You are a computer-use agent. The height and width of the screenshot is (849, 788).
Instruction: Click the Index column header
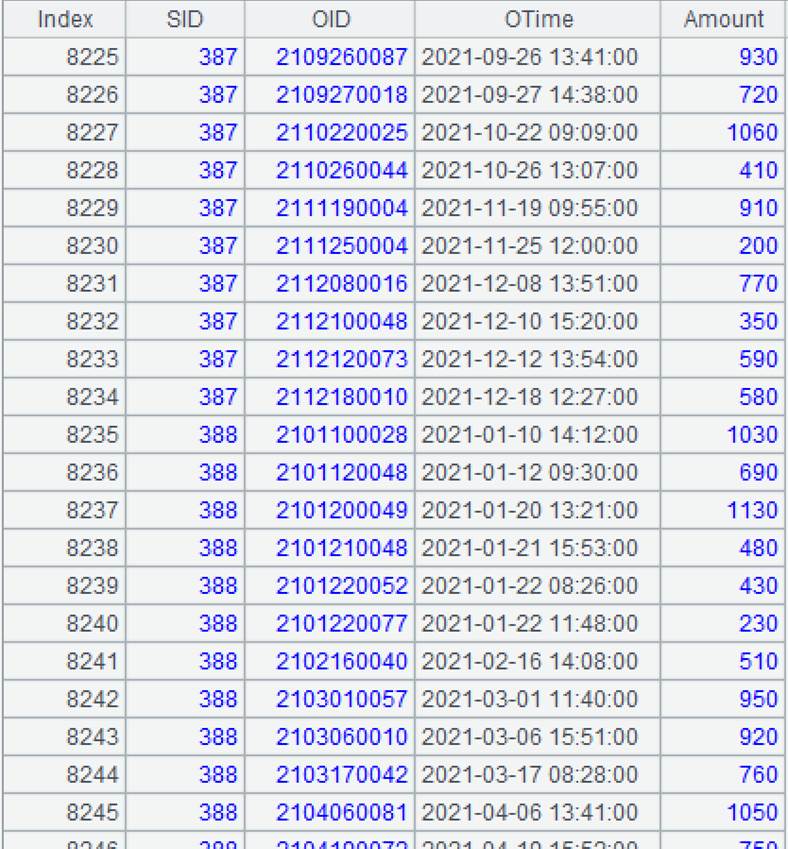coord(64,19)
